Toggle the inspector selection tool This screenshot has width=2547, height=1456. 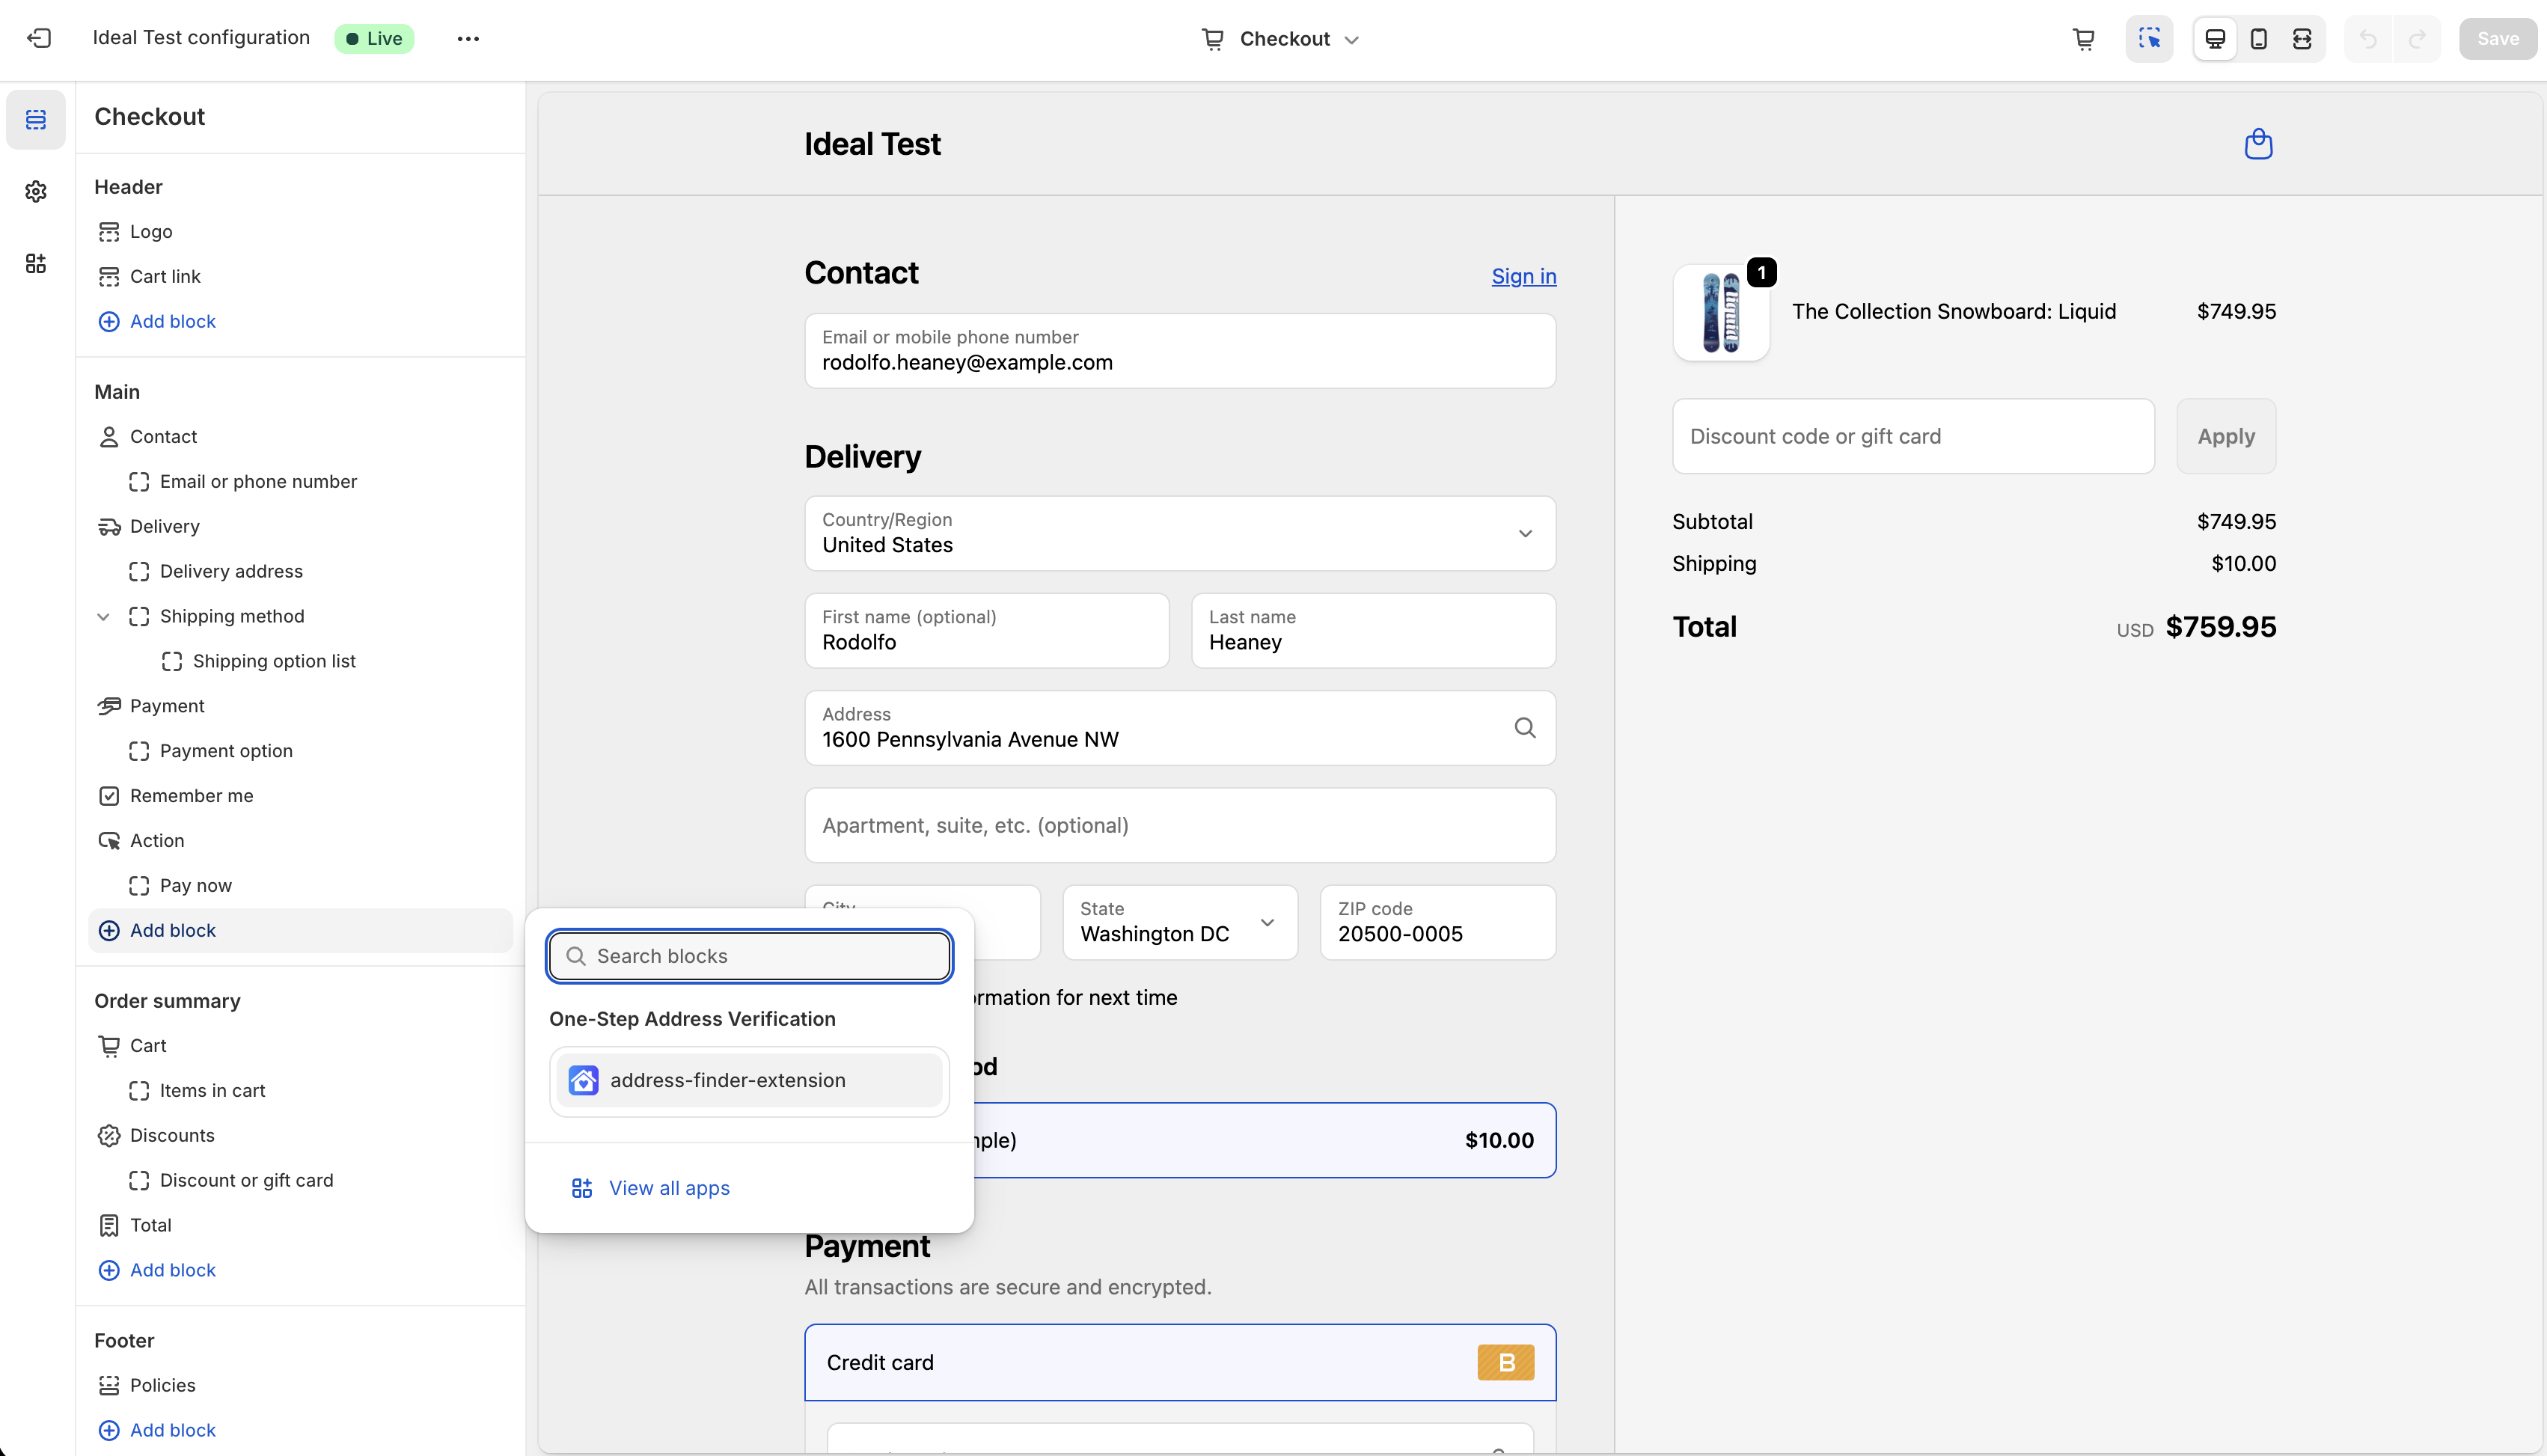pyautogui.click(x=2149, y=38)
